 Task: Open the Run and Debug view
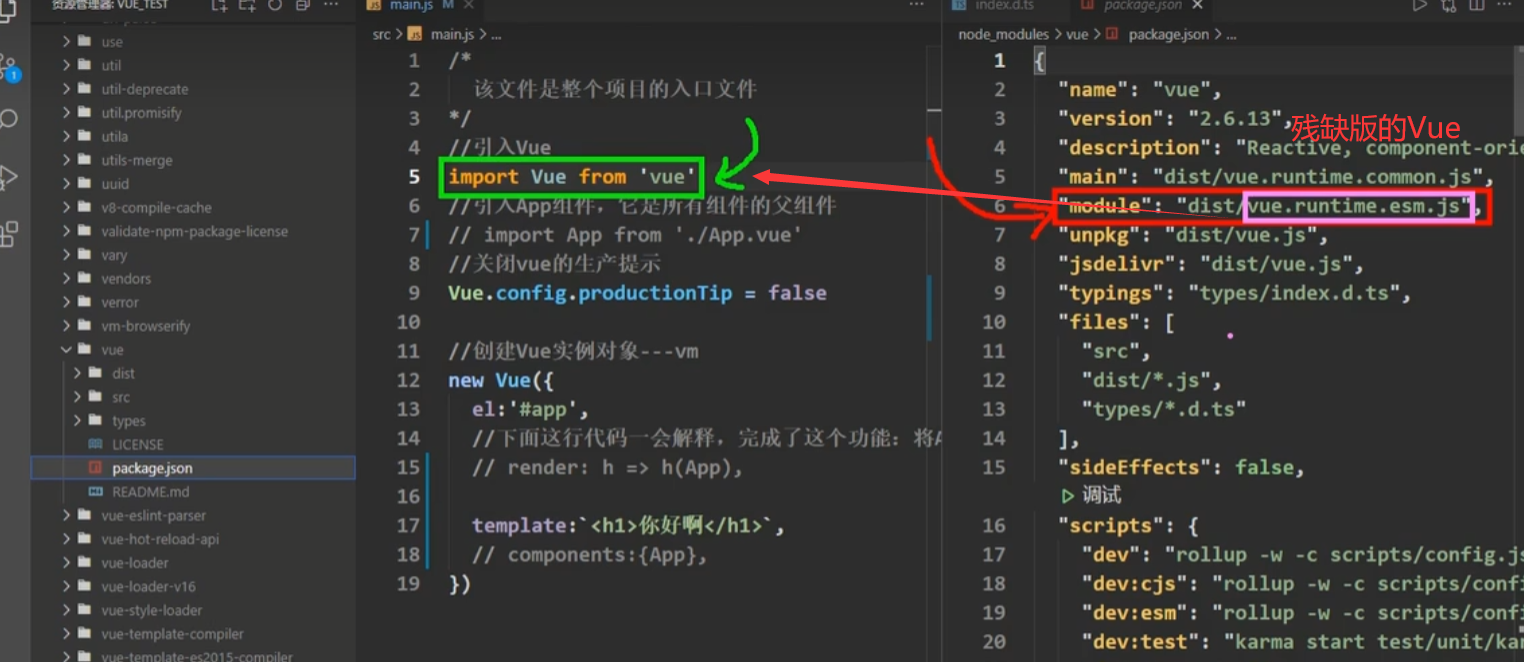coord(8,177)
